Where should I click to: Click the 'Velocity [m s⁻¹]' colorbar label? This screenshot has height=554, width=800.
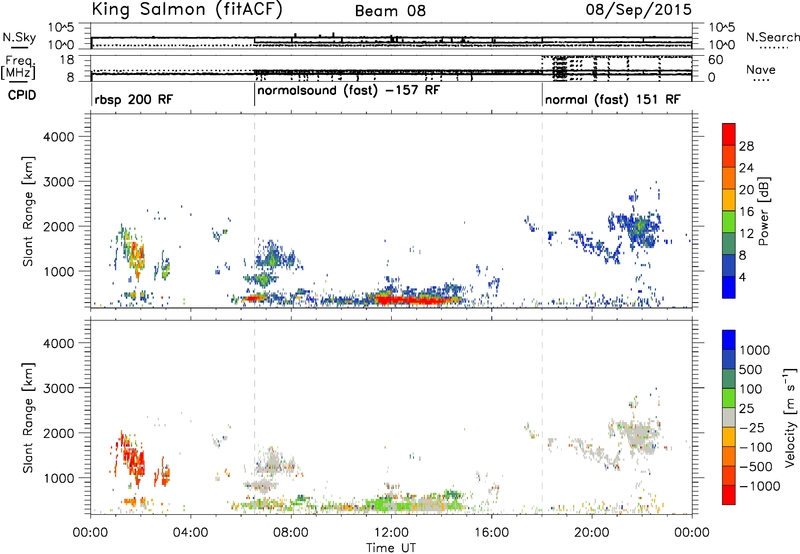tap(790, 417)
